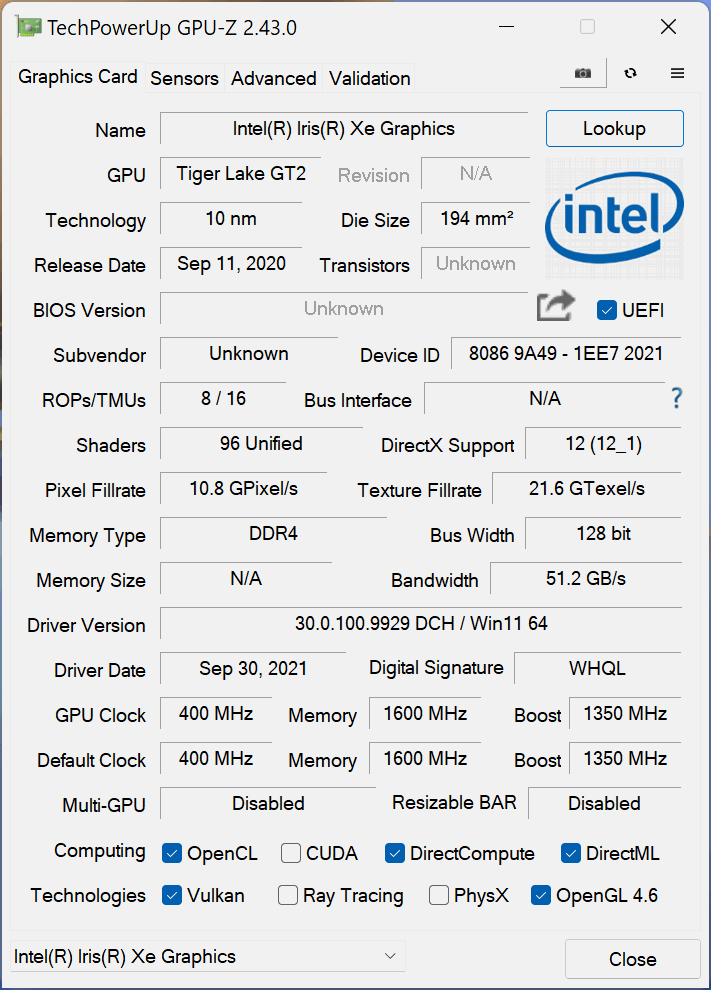The image size is (711, 990).
Task: Click the Revision field N/A
Action: click(475, 174)
